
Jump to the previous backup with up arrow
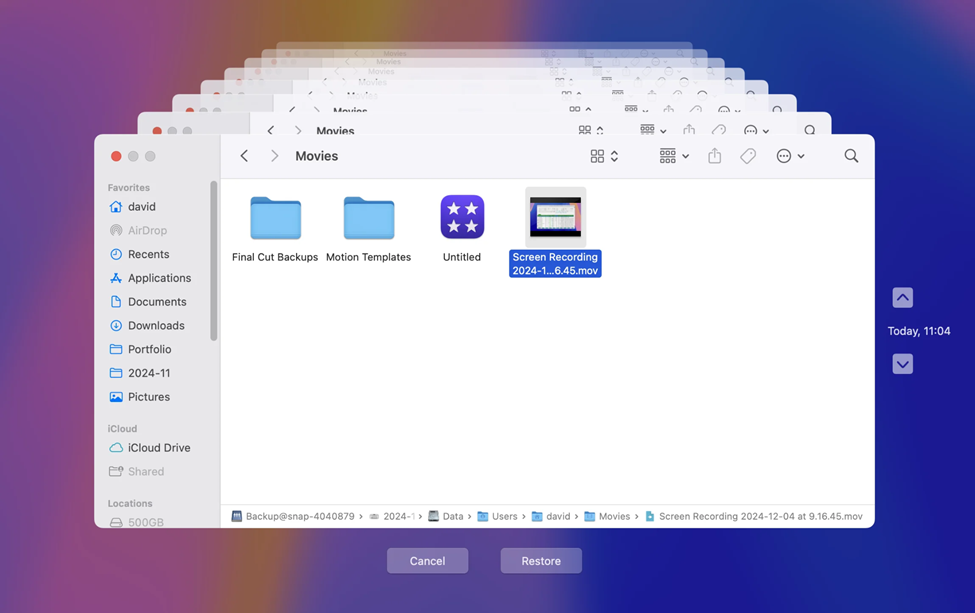[902, 298]
